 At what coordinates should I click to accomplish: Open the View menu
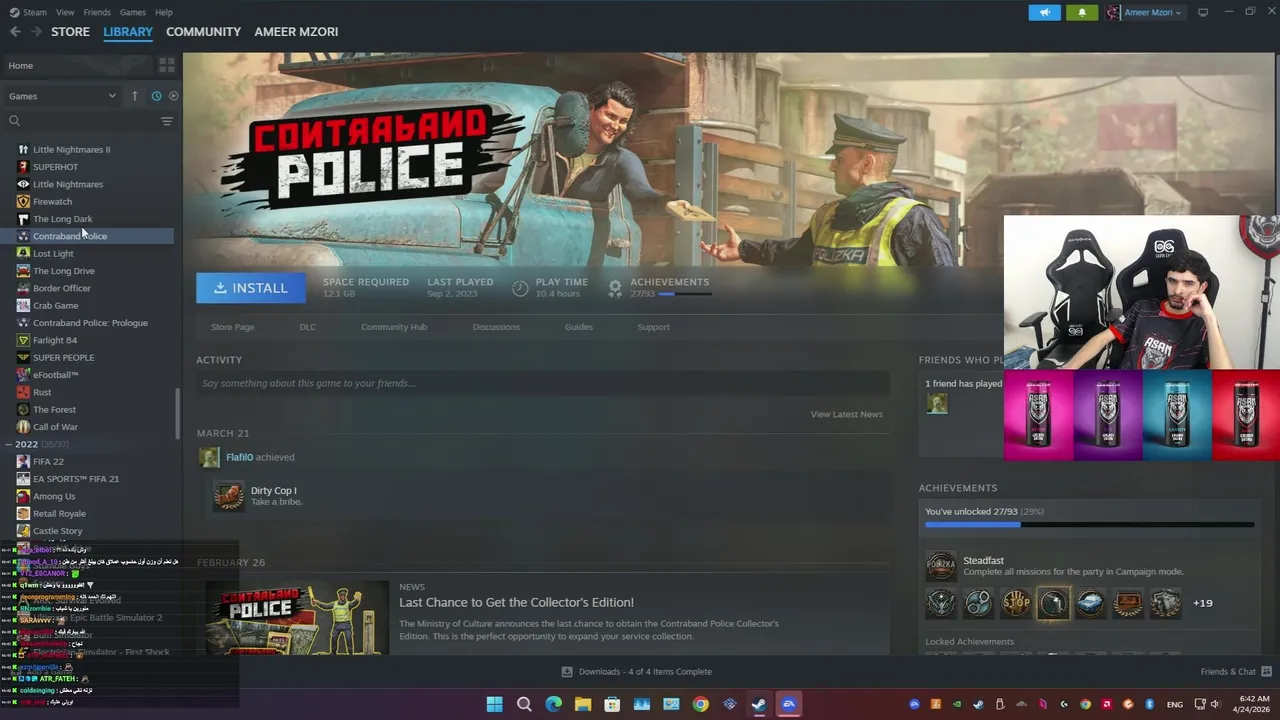[65, 12]
